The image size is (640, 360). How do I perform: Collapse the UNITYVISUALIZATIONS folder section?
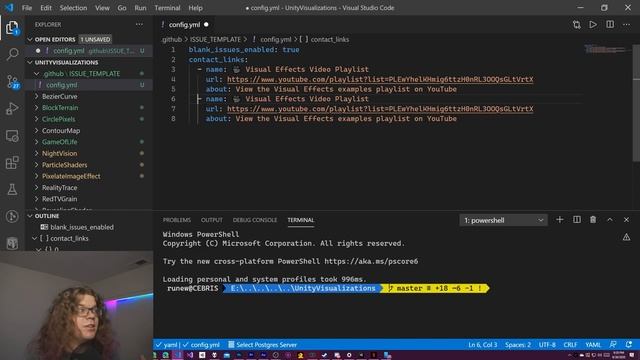point(30,62)
